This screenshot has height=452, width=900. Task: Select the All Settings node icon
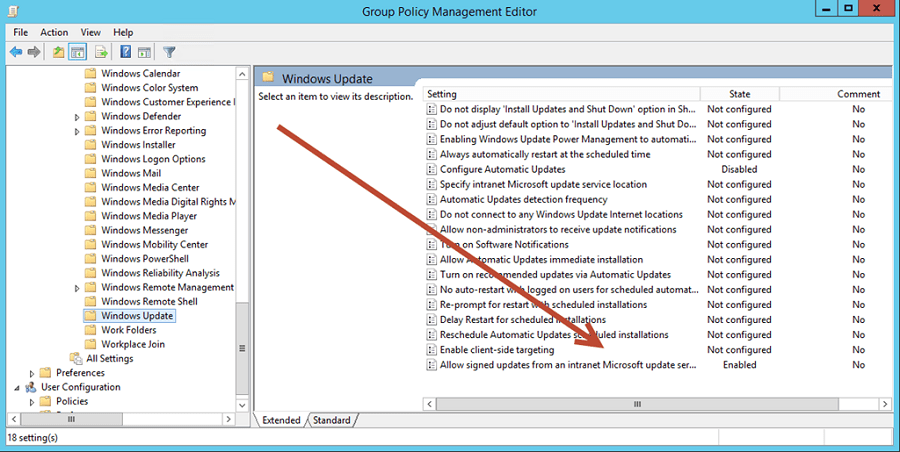pyautogui.click(x=75, y=359)
